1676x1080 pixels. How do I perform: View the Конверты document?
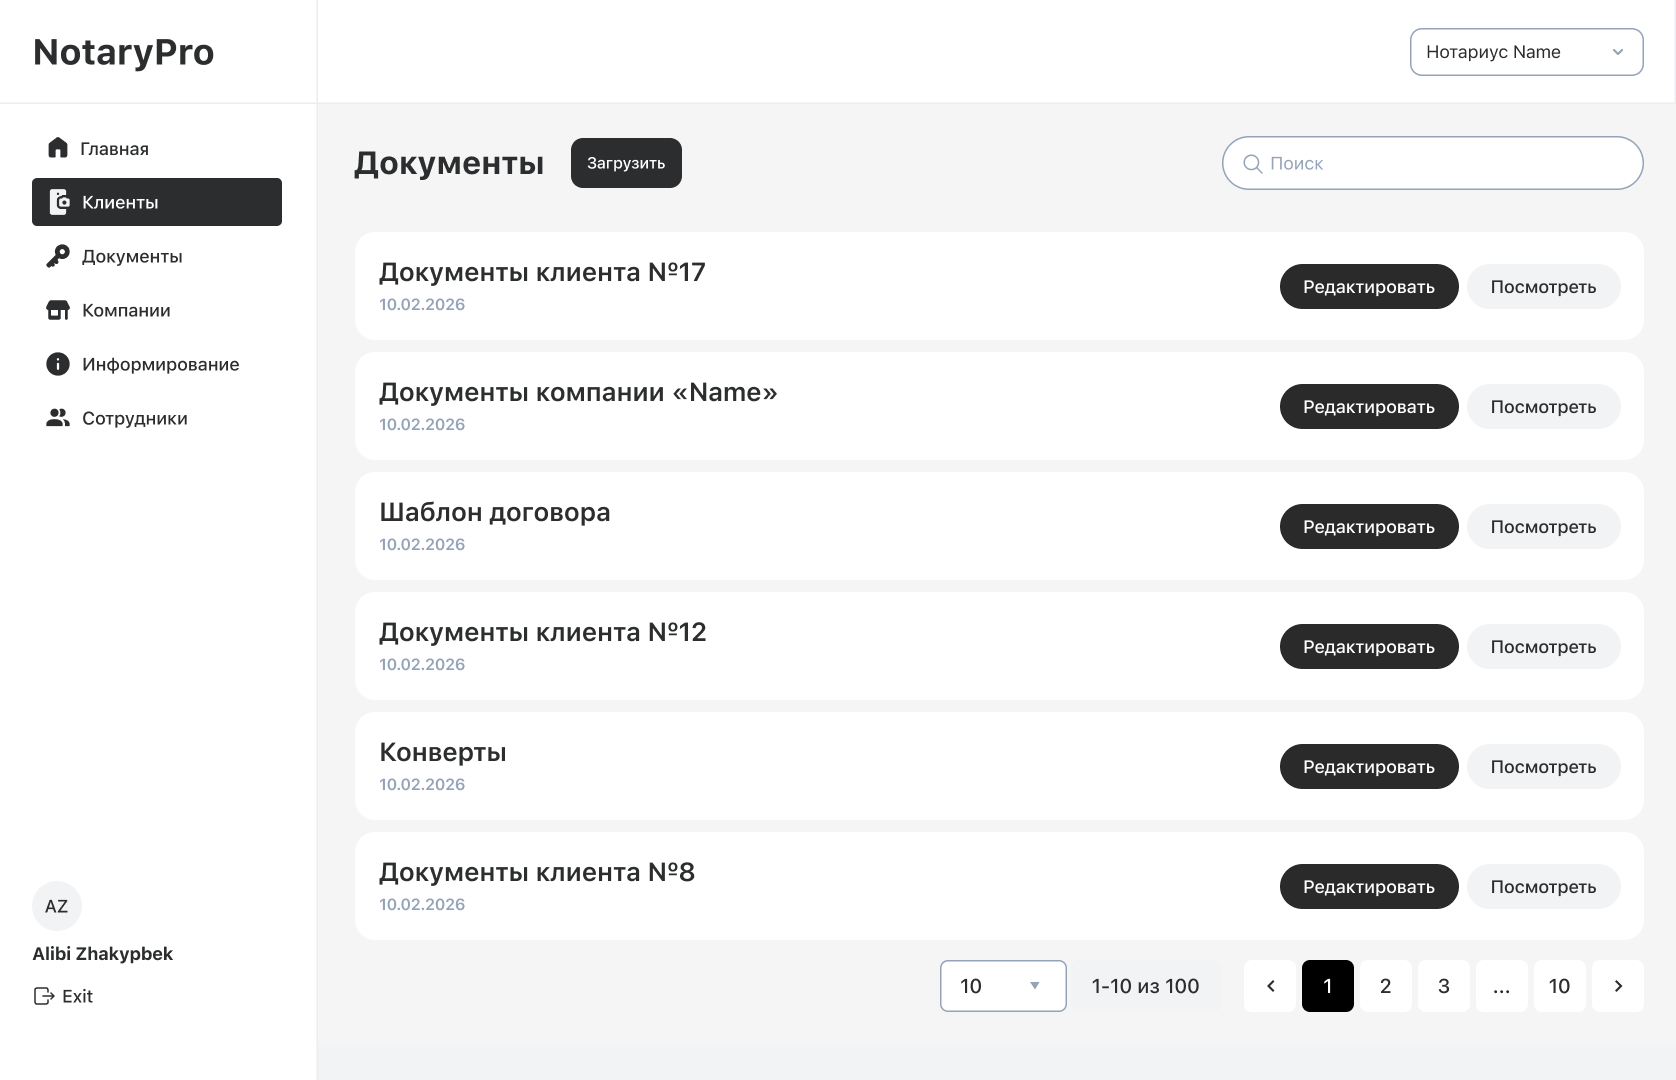(1543, 767)
